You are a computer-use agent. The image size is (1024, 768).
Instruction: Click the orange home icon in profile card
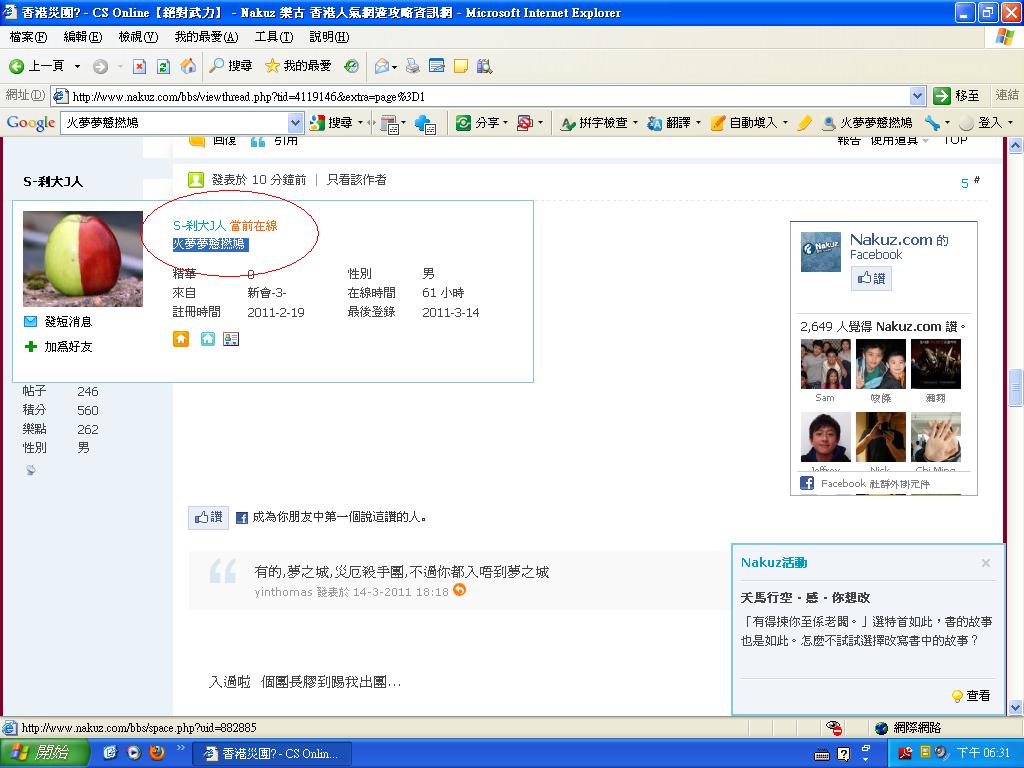click(181, 339)
